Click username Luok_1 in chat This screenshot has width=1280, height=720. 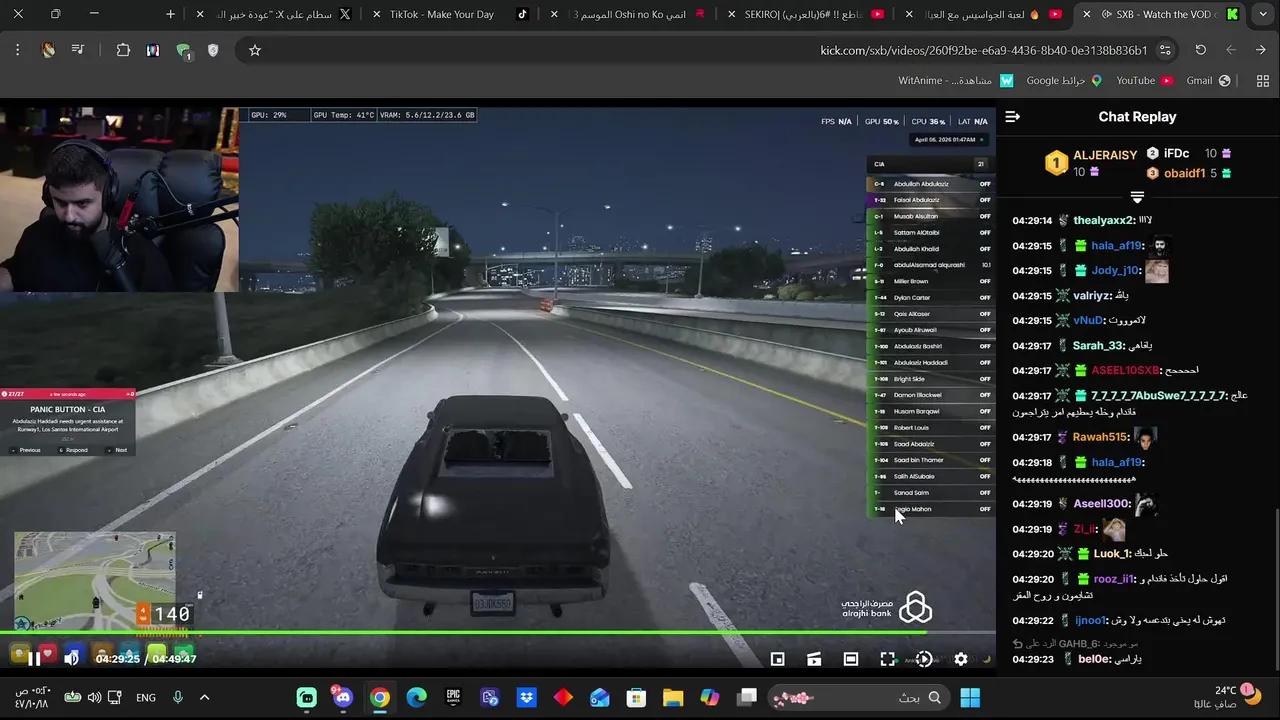(1111, 554)
